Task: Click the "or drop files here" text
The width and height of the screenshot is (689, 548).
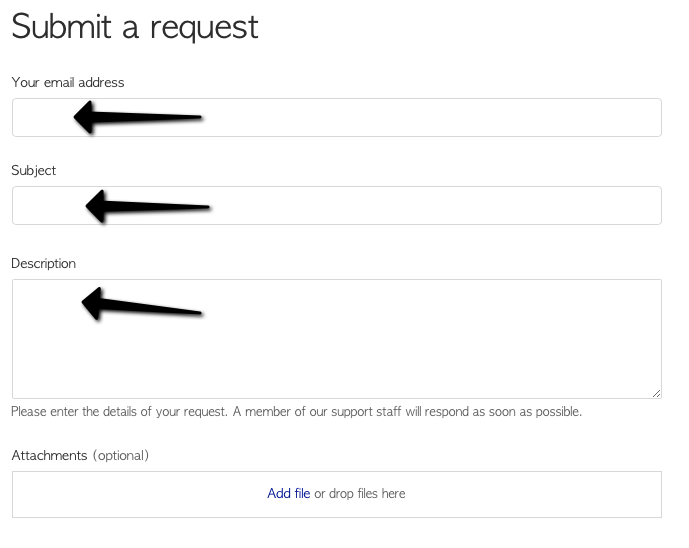Action: [x=360, y=493]
